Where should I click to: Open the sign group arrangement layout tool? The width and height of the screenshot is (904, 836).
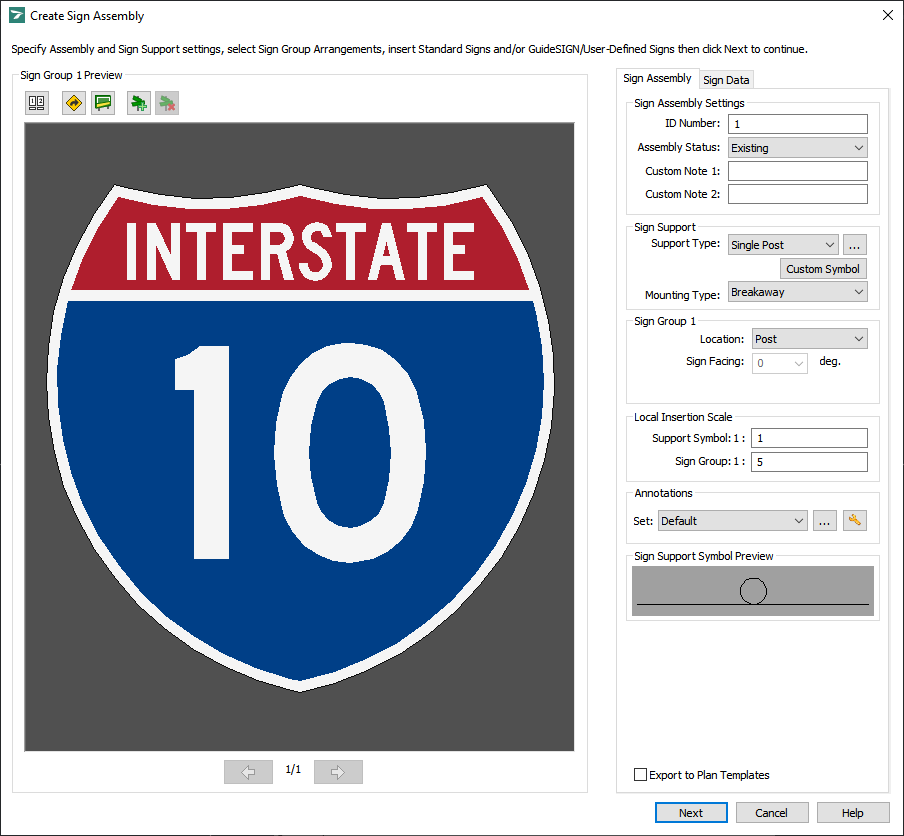(x=36, y=103)
